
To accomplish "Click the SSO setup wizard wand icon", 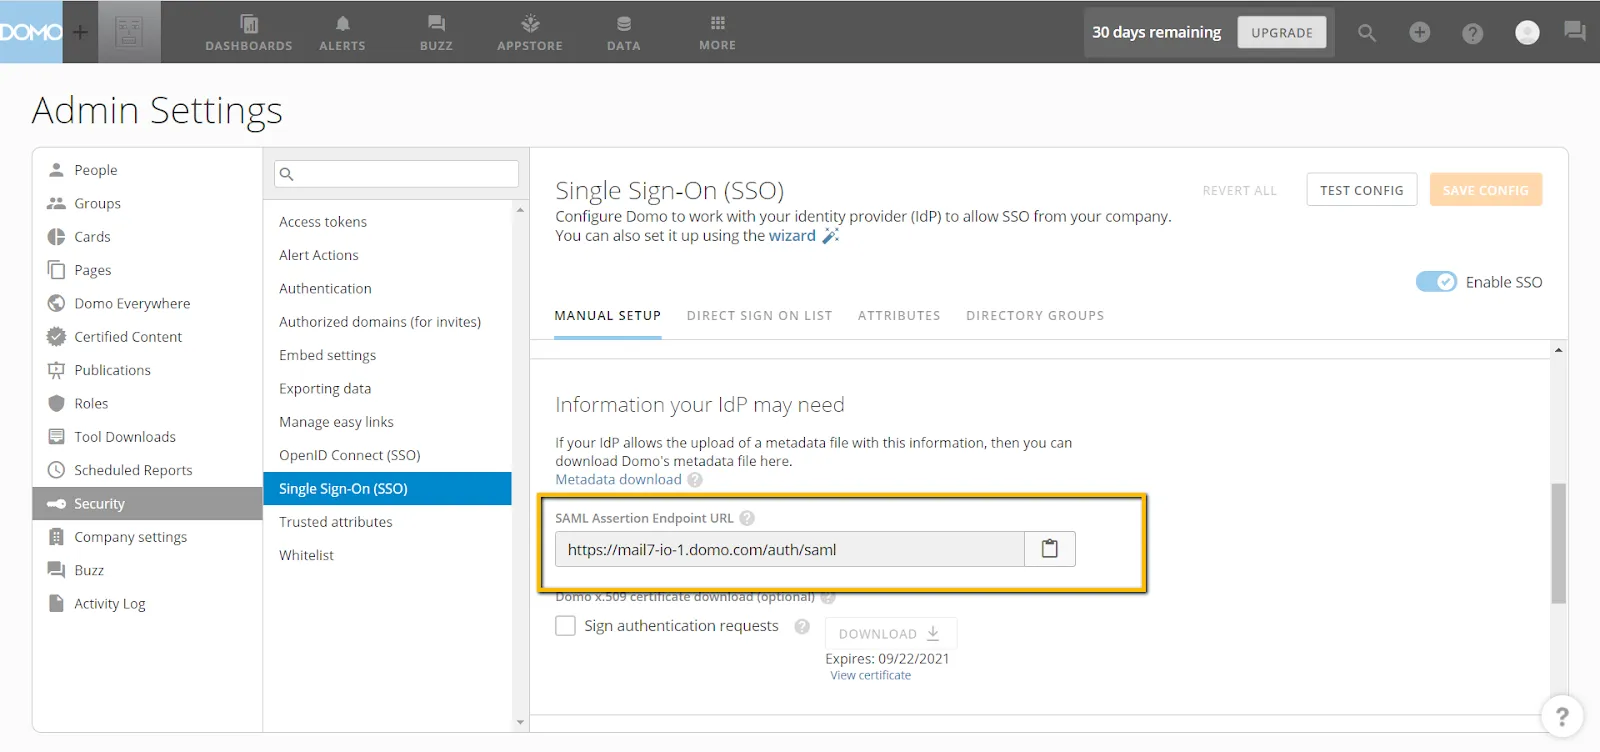I will [x=830, y=236].
